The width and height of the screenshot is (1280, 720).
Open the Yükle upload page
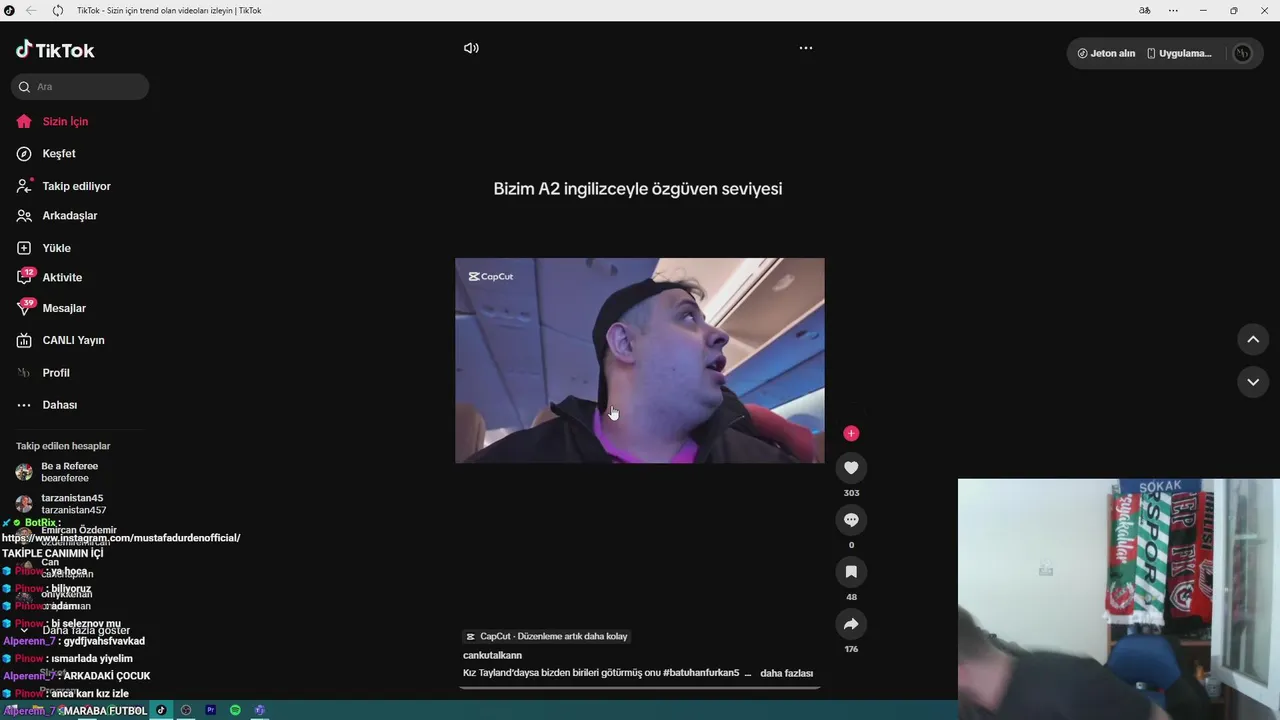click(x=56, y=248)
